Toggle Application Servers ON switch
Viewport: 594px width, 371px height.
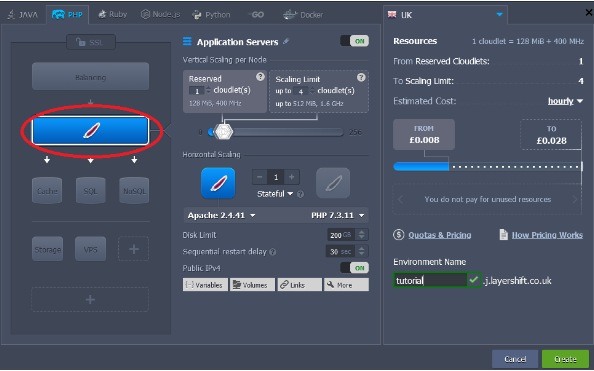pos(355,41)
